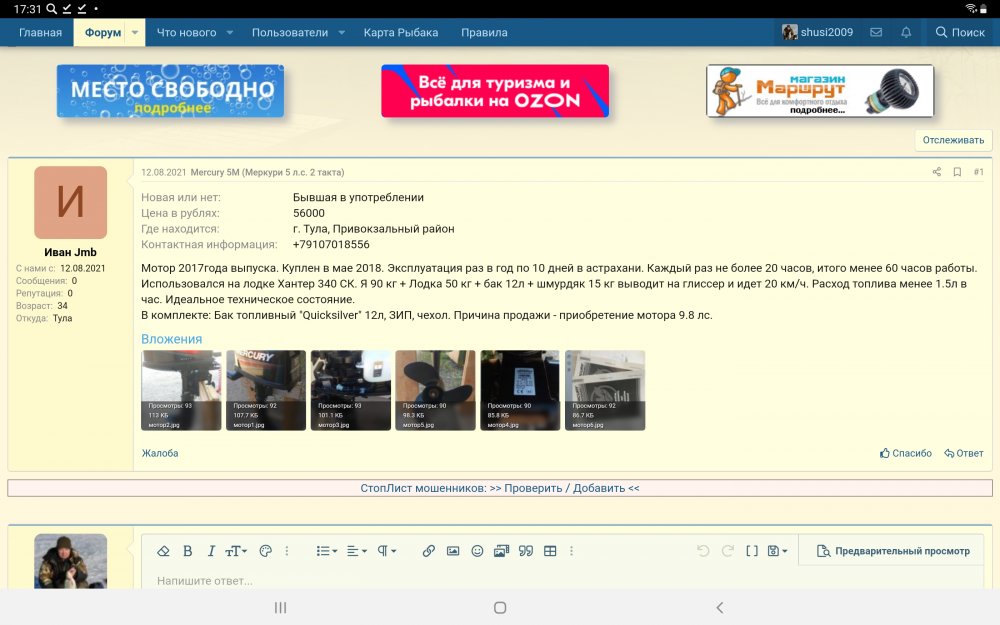Click the insert quote icon
The width and height of the screenshot is (1000, 625).
526,551
